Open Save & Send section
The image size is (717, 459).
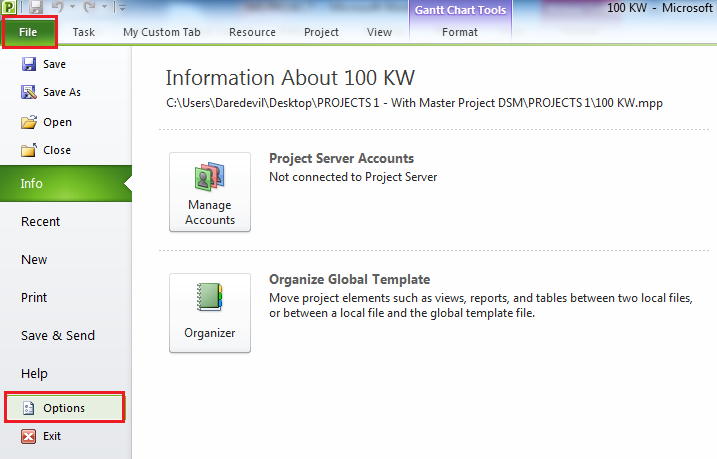58,336
